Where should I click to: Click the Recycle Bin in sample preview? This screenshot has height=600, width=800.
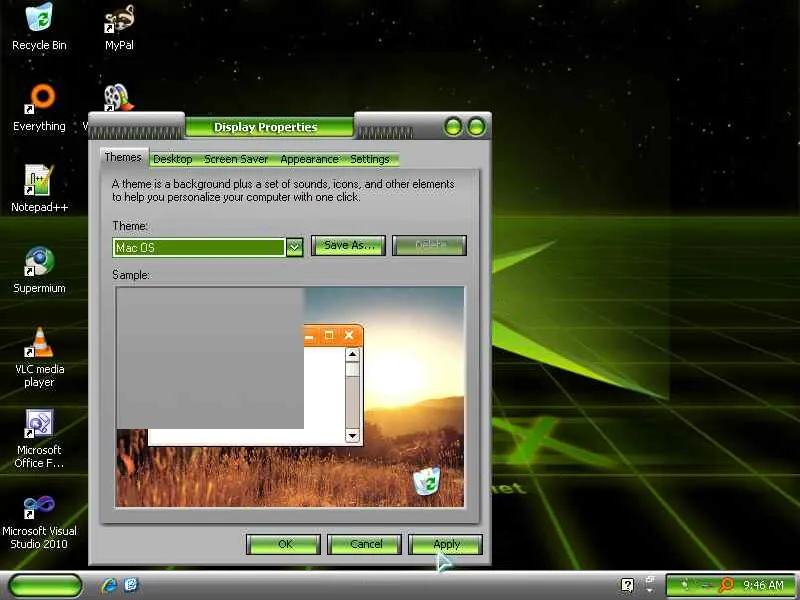click(x=427, y=481)
